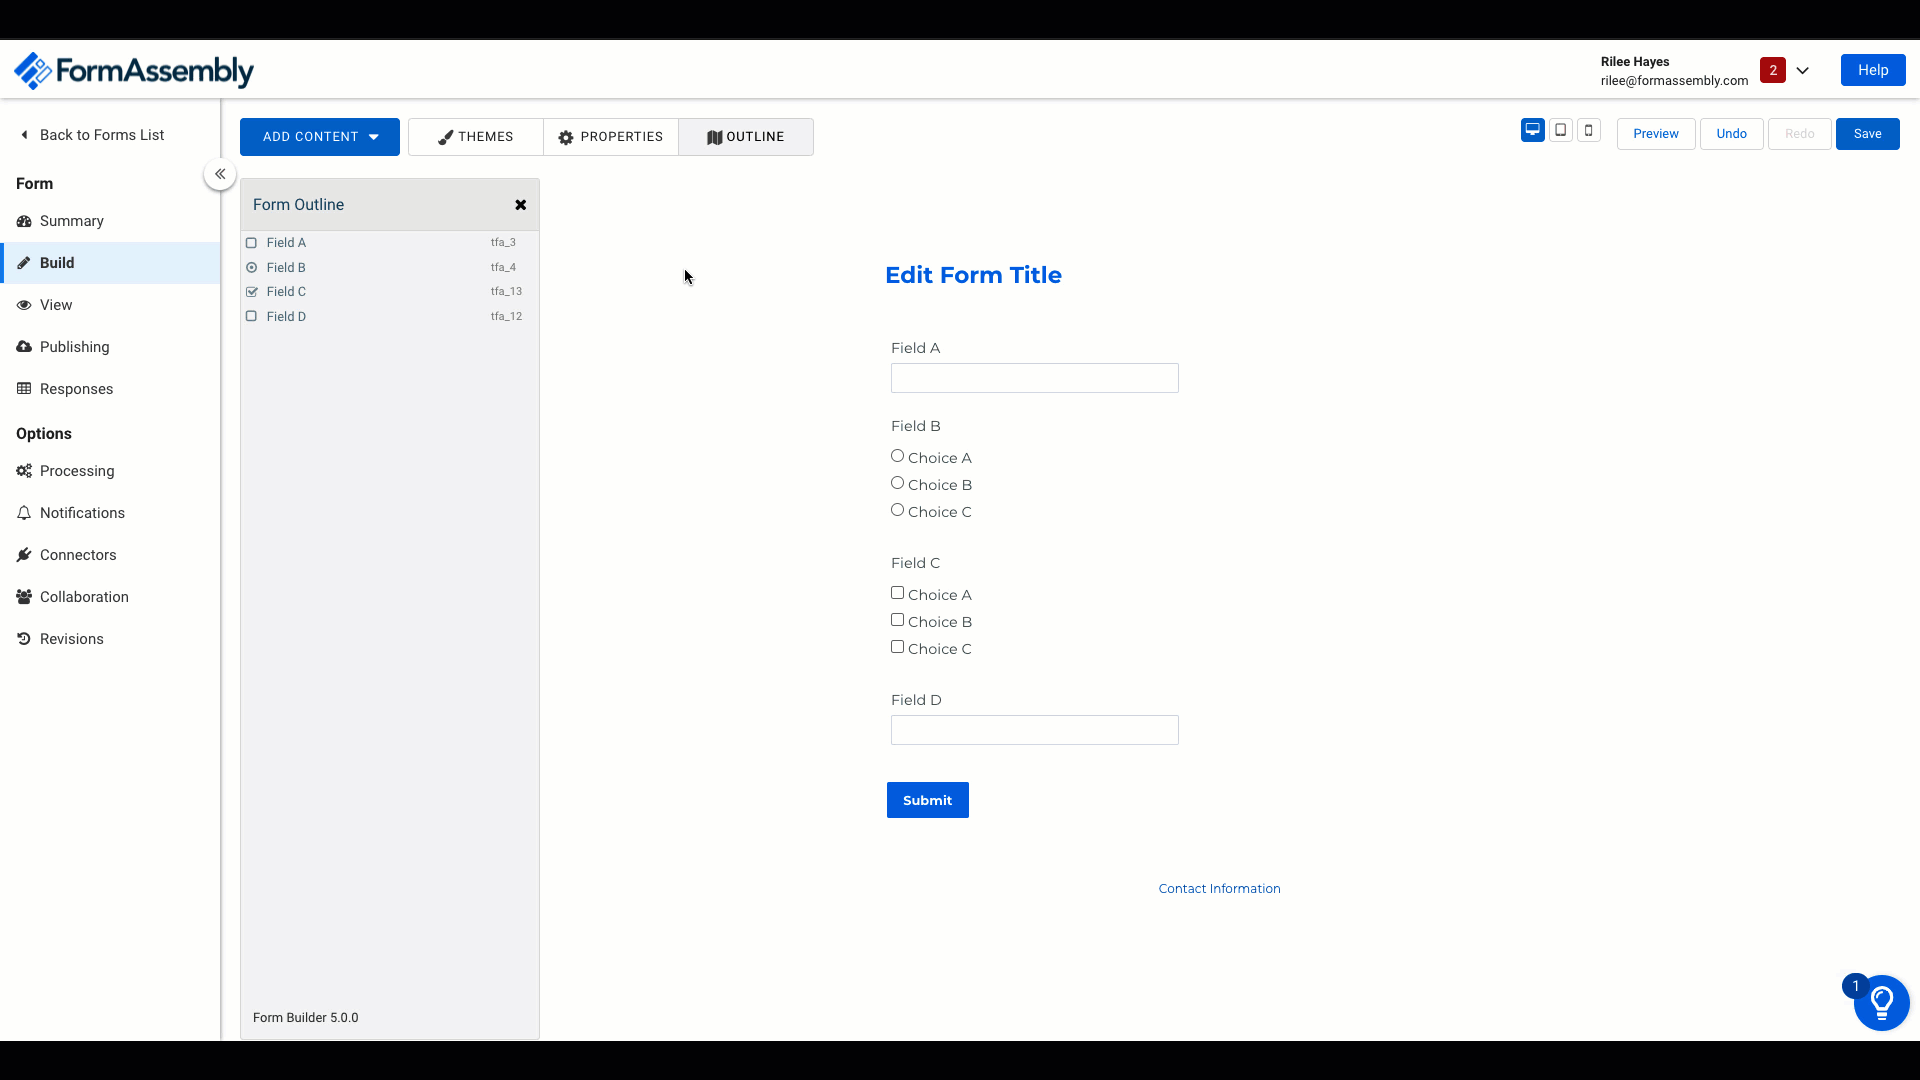Click the red notification badge

1772,70
